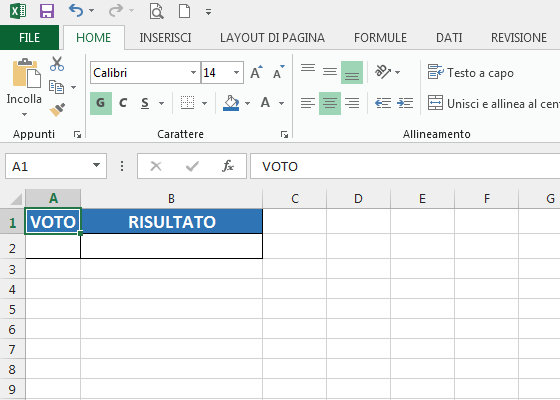Save the workbook with the floppy icon
The image size is (560, 400).
[47, 11]
